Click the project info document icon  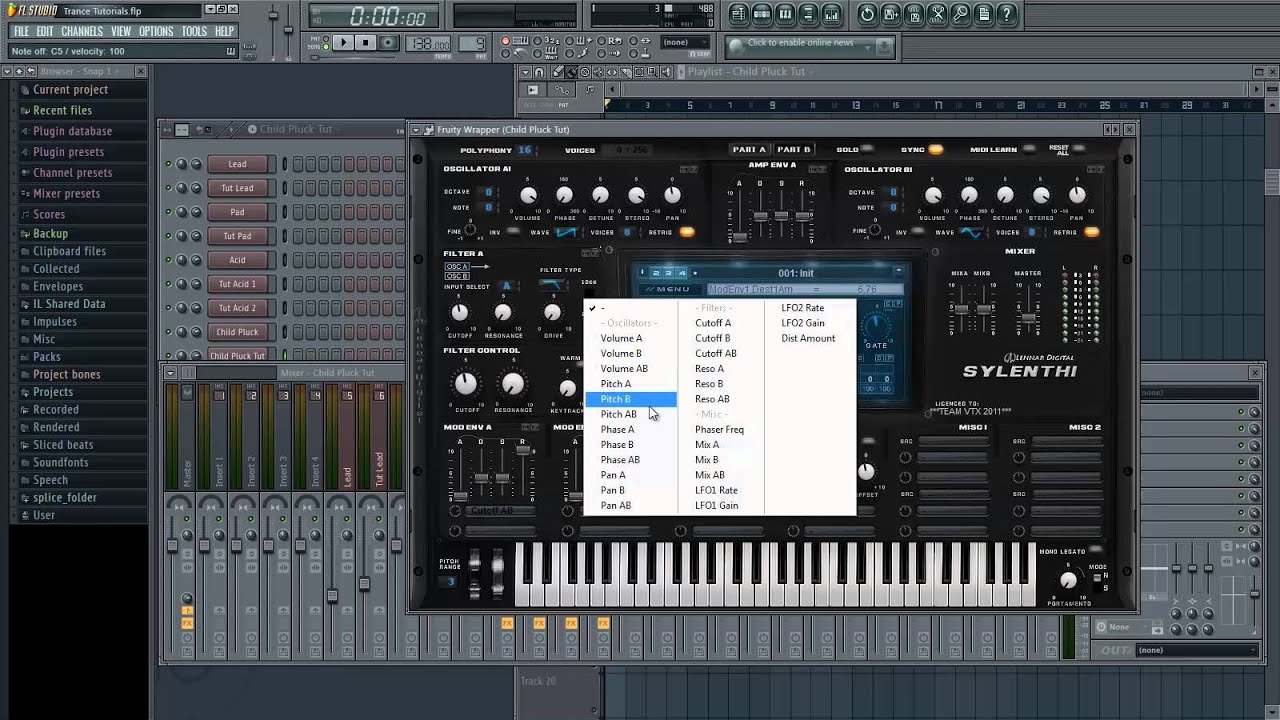[x=984, y=14]
